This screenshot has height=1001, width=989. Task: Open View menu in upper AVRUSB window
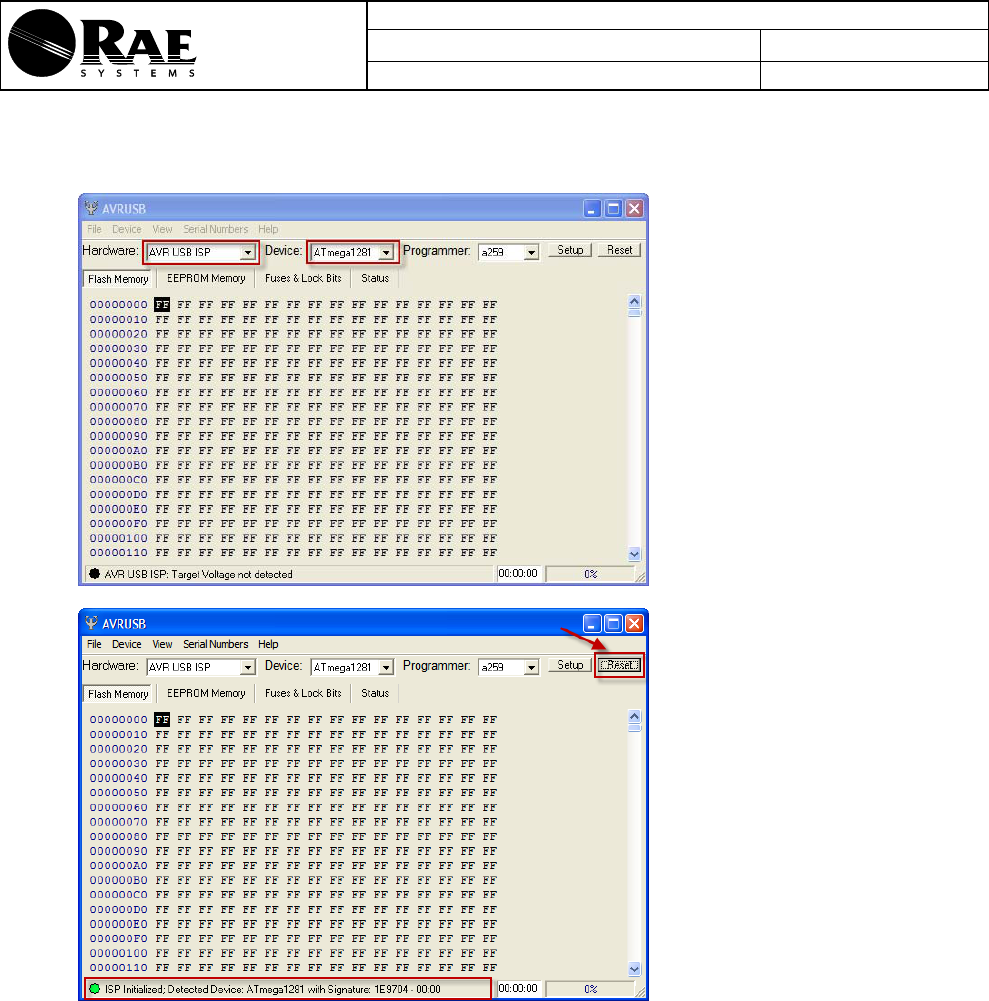(162, 229)
